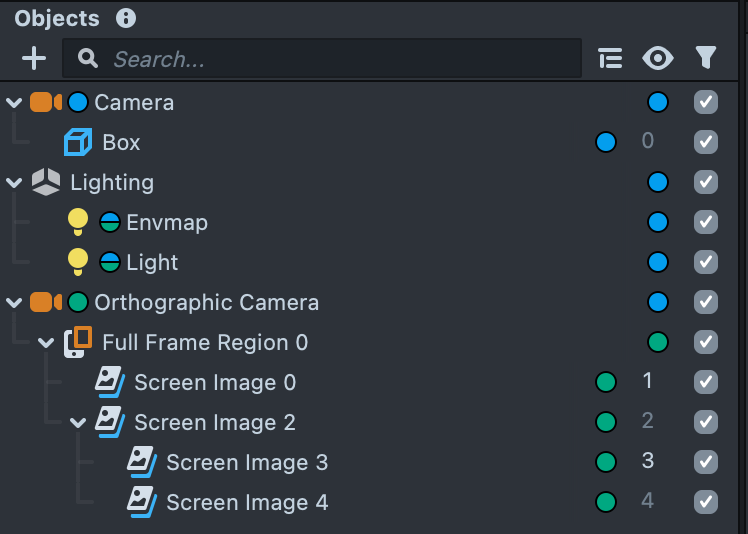Viewport: 748px width, 534px height.
Task: Collapse the Full Frame Region 0 node
Action: pos(46,342)
